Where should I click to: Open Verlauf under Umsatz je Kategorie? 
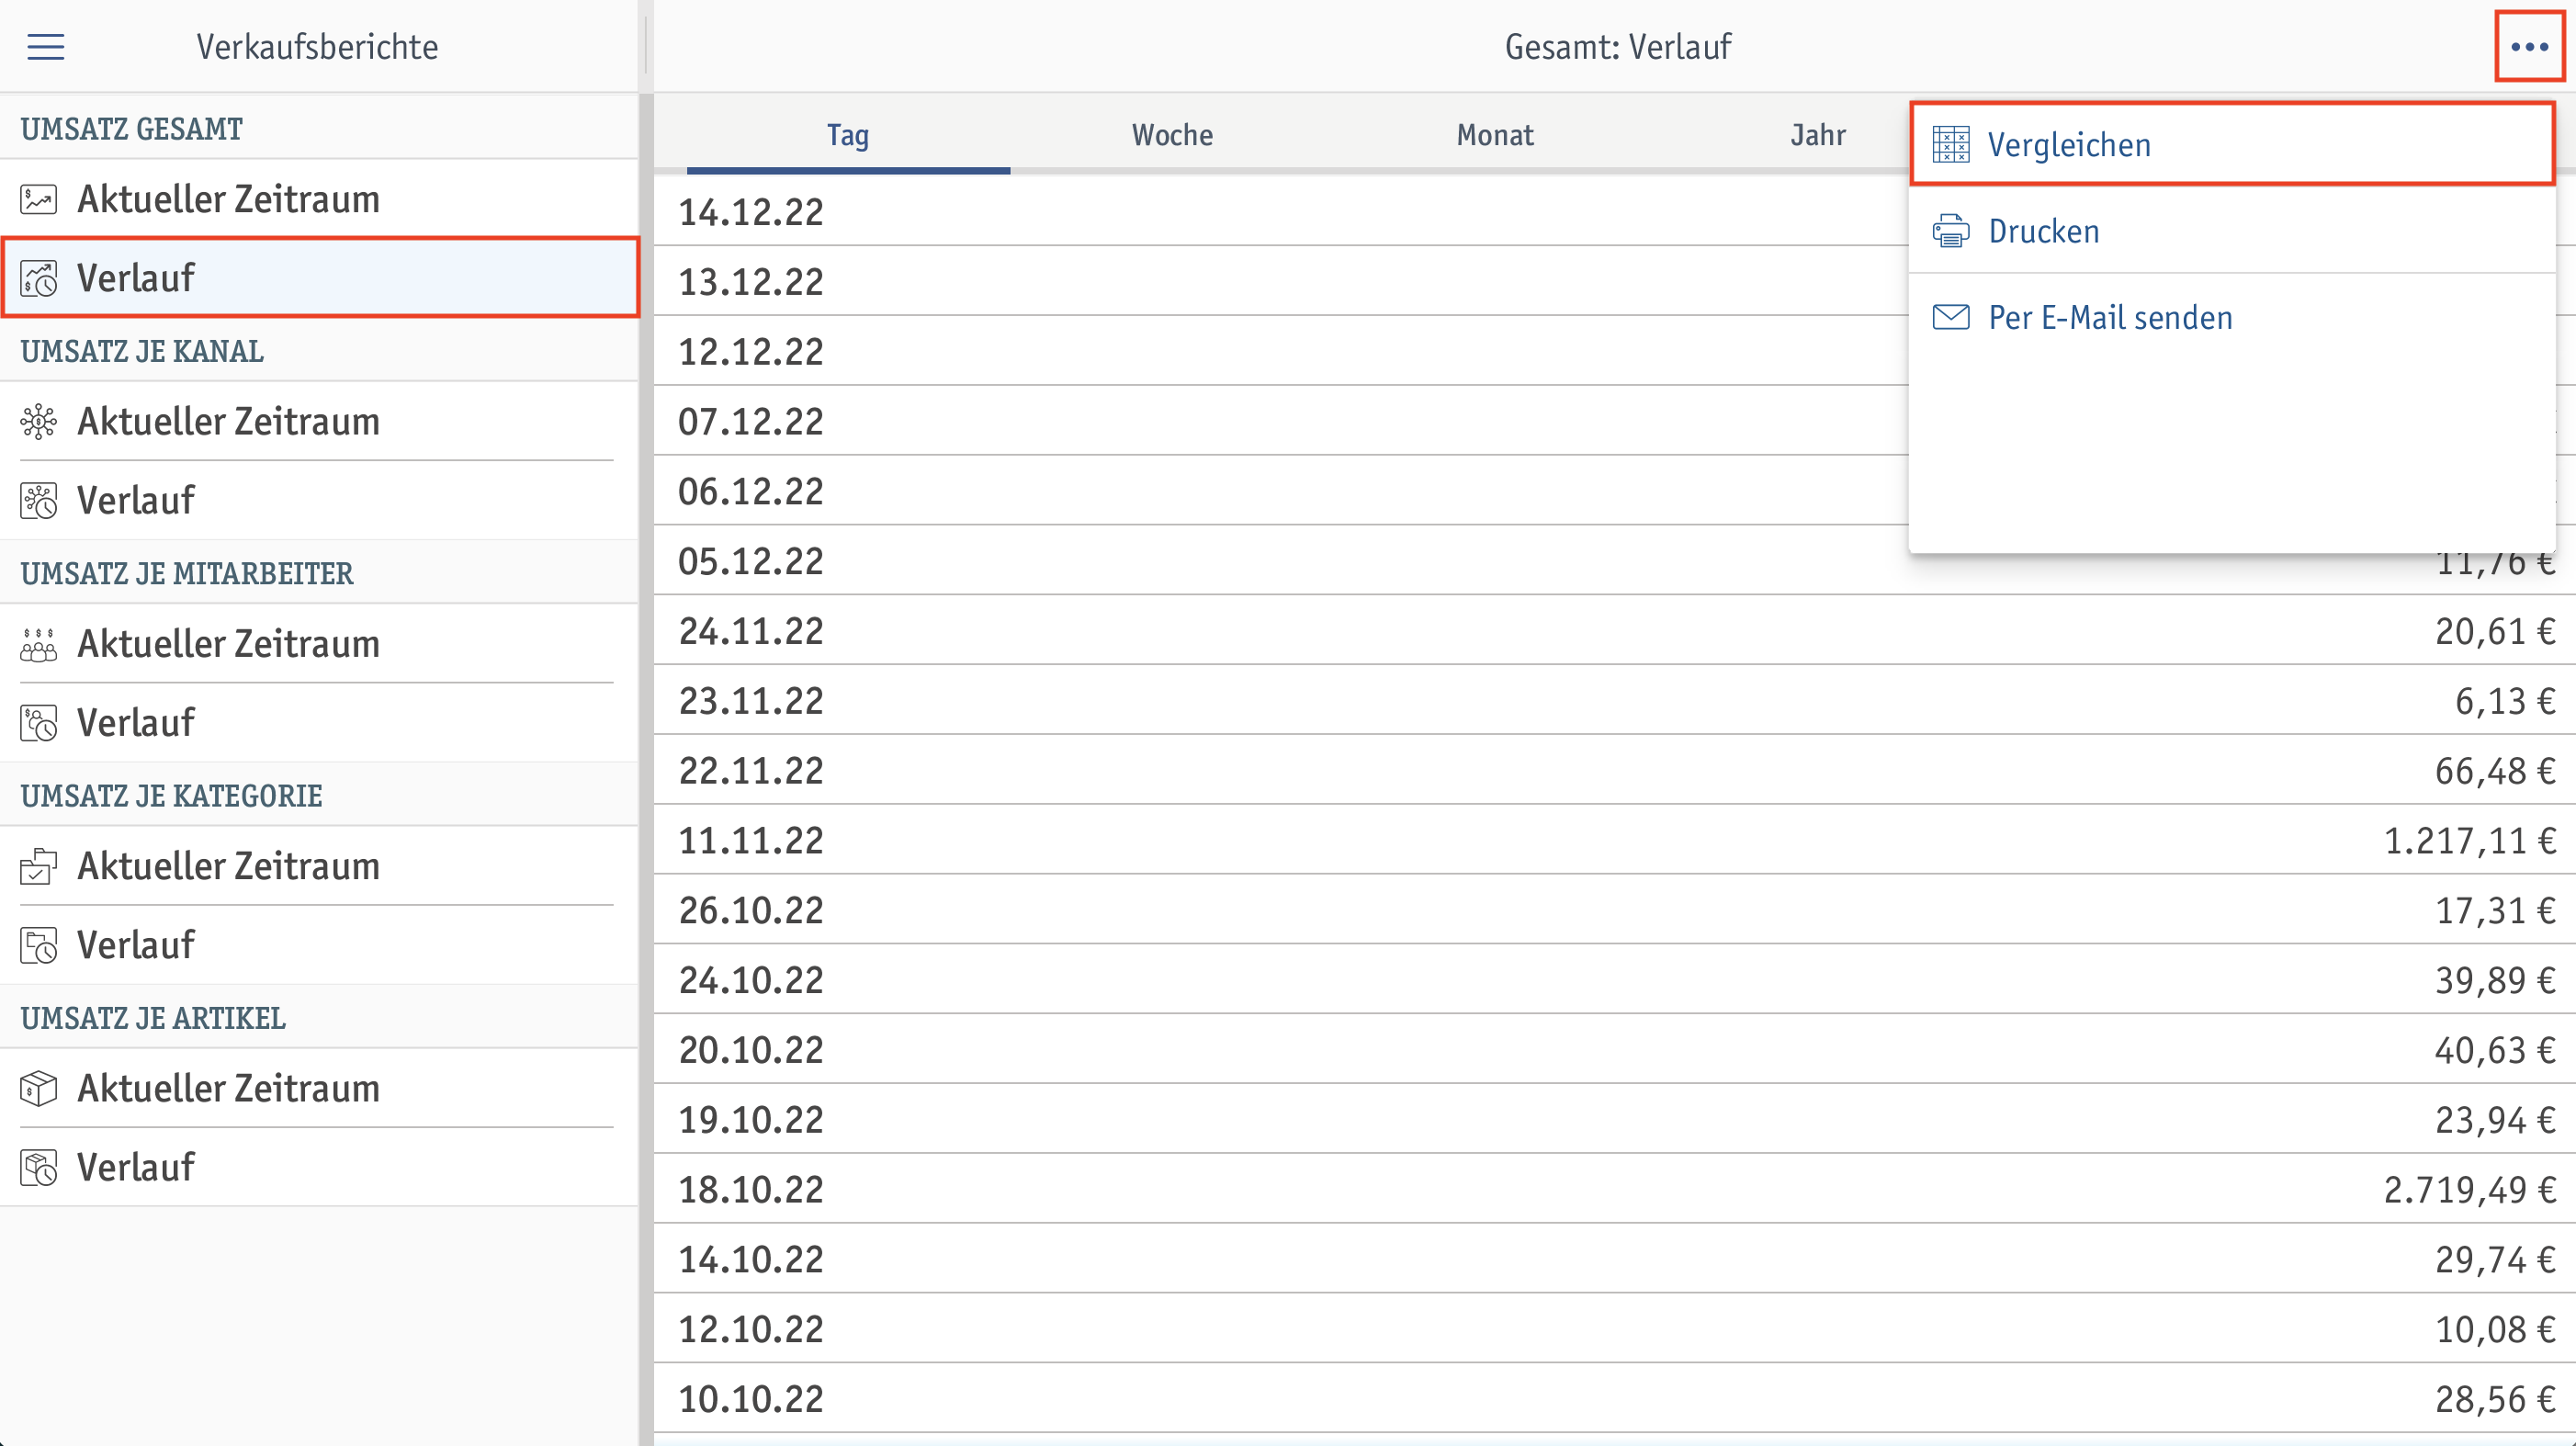point(319,945)
